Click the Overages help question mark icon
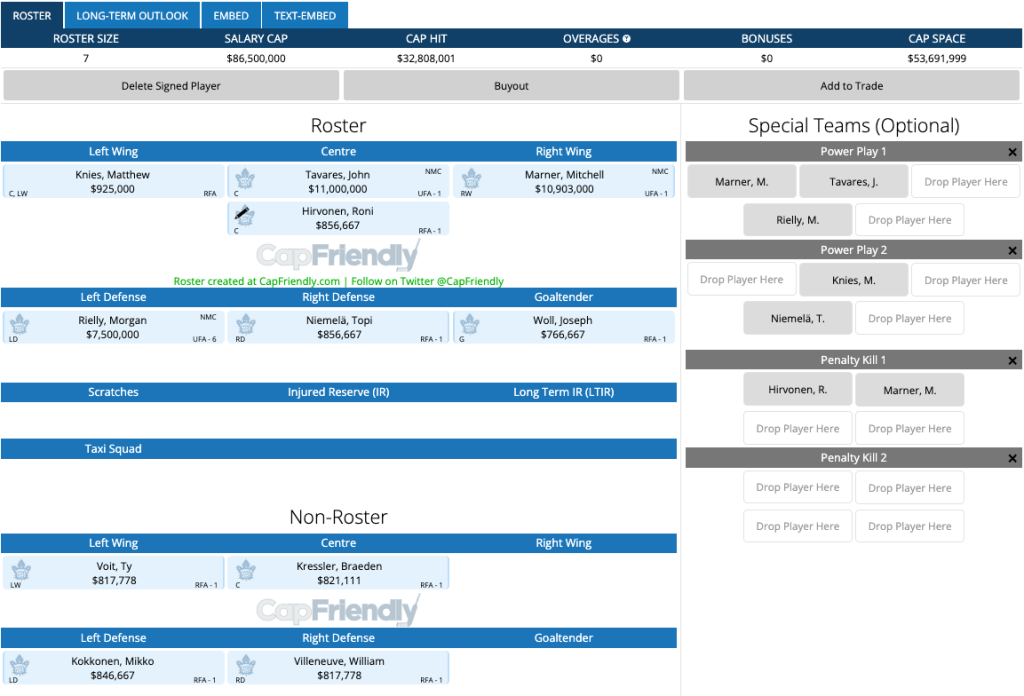1024x696 pixels. pyautogui.click(x=627, y=39)
